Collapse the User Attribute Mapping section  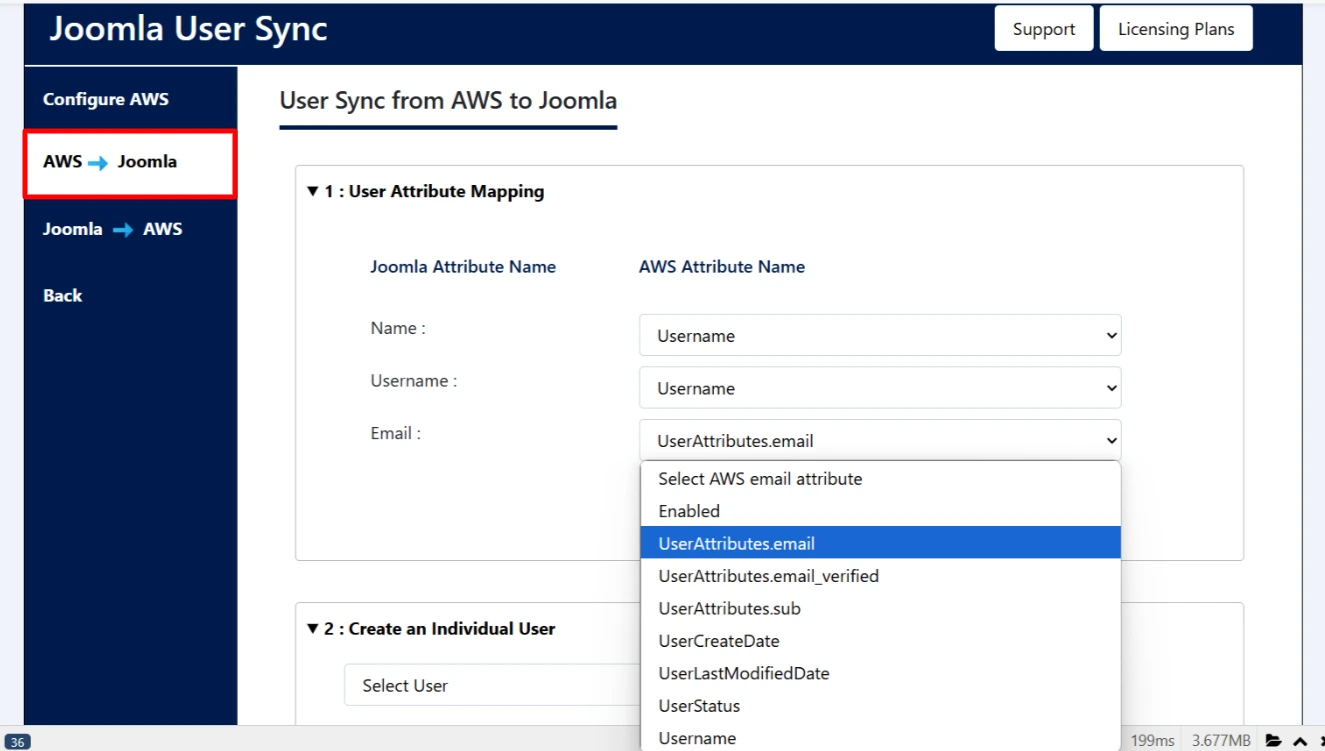click(x=425, y=191)
